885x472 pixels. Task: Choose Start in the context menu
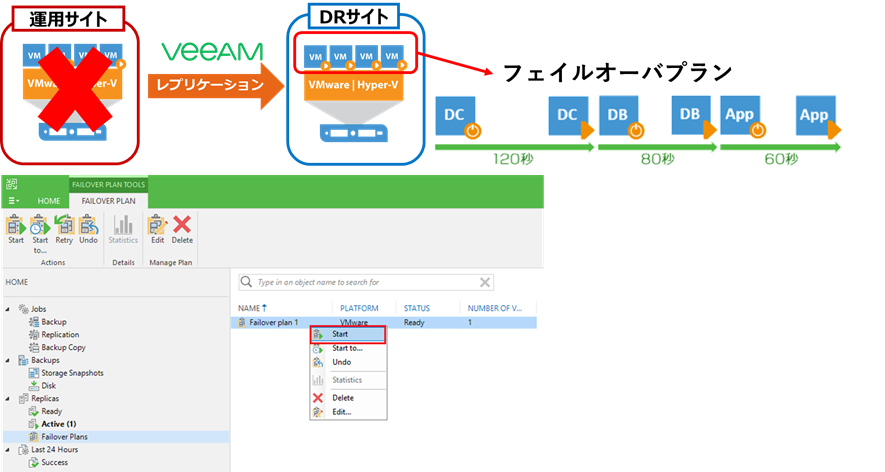[348, 334]
